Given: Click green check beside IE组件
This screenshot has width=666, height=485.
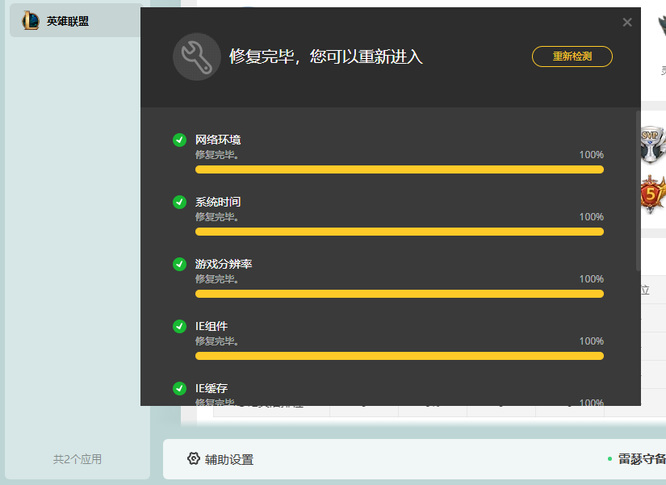Looking at the screenshot, I should [x=180, y=326].
